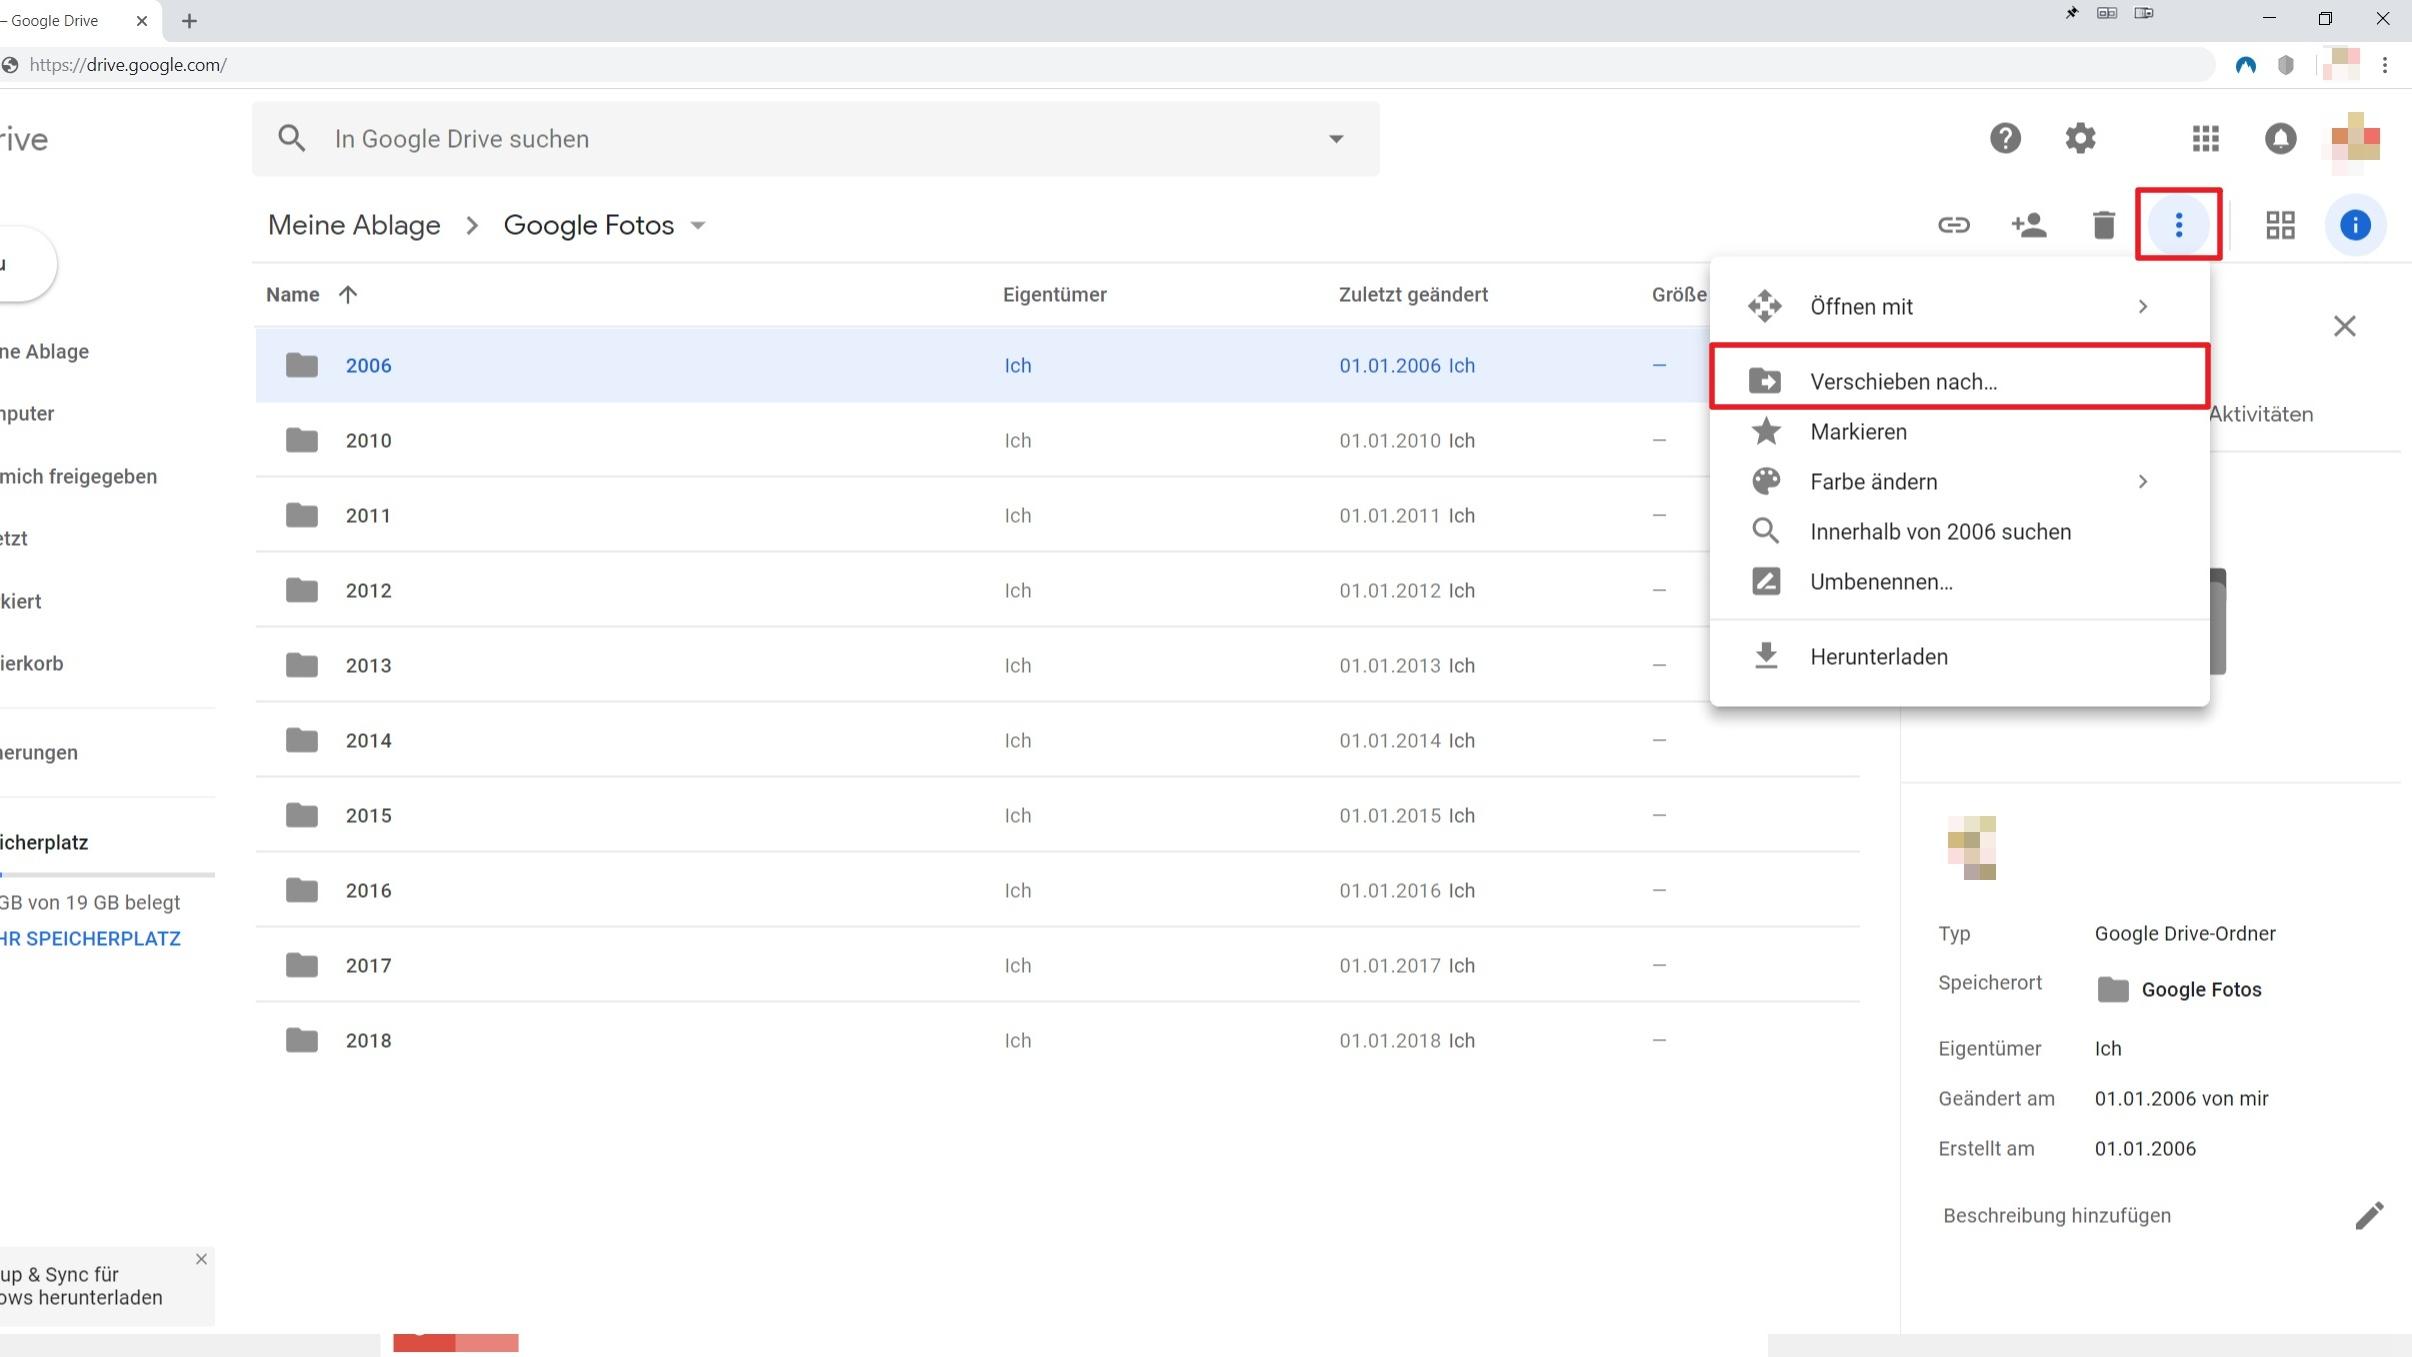The width and height of the screenshot is (2412, 1357).
Task: Open the Google apps grid
Action: pos(2205,139)
